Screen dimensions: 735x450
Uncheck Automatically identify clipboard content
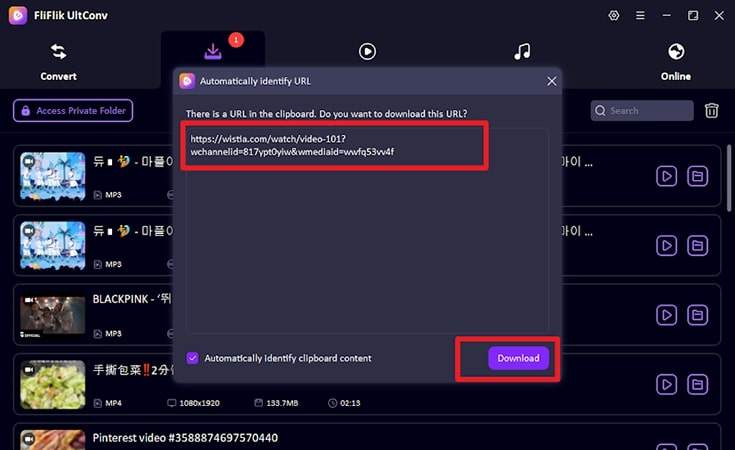tap(192, 358)
